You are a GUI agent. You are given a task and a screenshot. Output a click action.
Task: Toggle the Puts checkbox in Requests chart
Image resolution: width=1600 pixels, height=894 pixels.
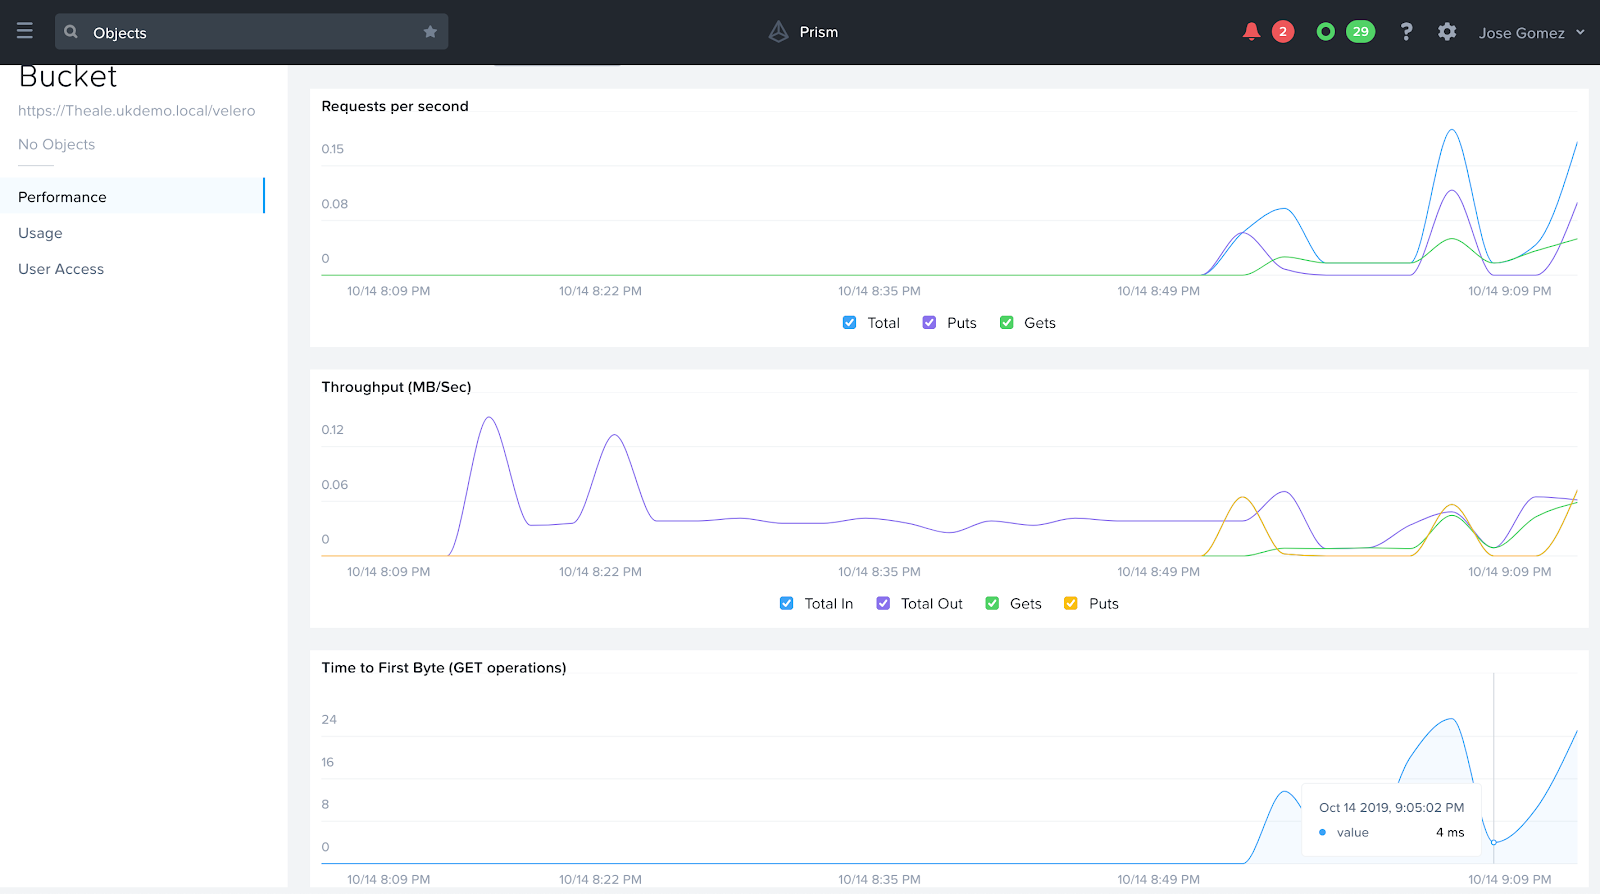929,323
